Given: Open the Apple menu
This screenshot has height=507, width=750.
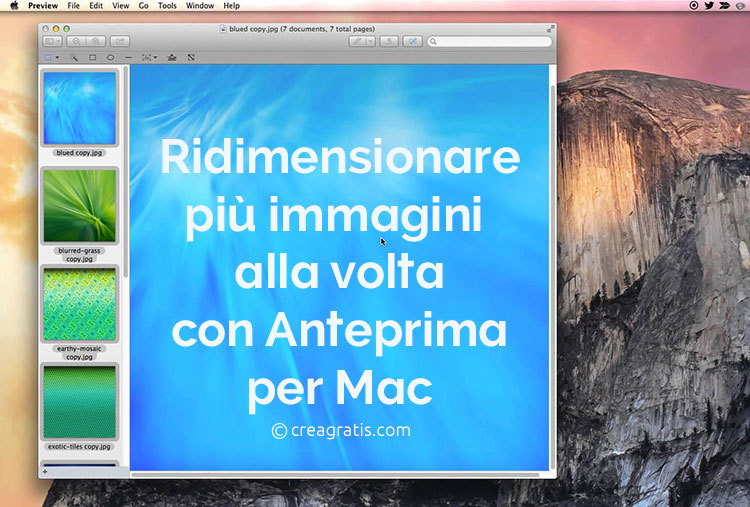Looking at the screenshot, I should (x=14, y=6).
